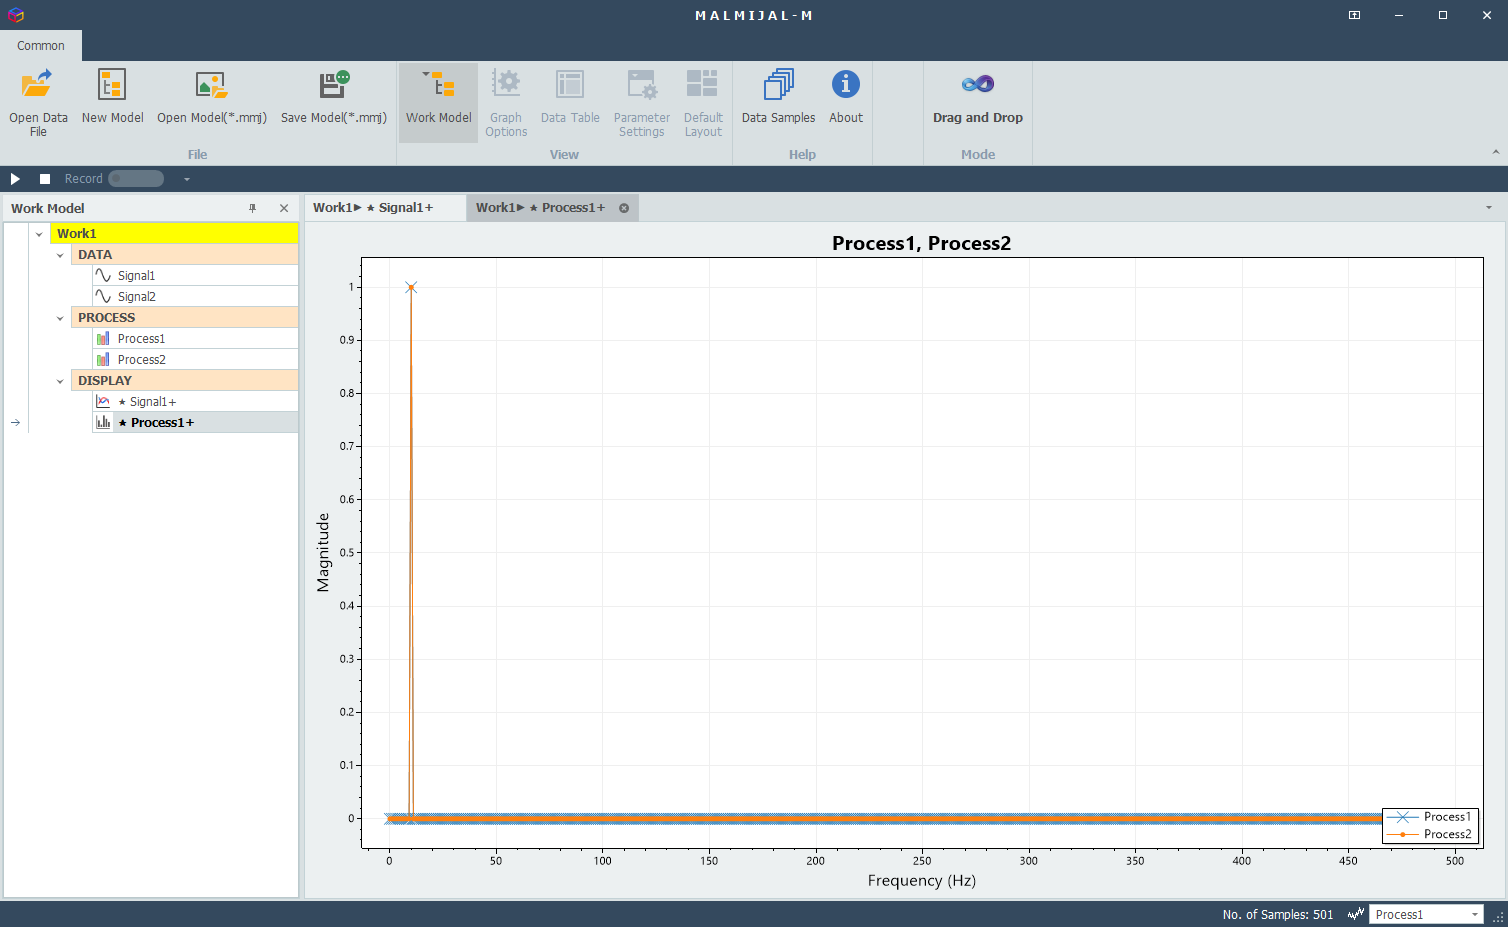Screen dimensions: 1508x927
Task: Open the Data Table view
Action: (570, 102)
